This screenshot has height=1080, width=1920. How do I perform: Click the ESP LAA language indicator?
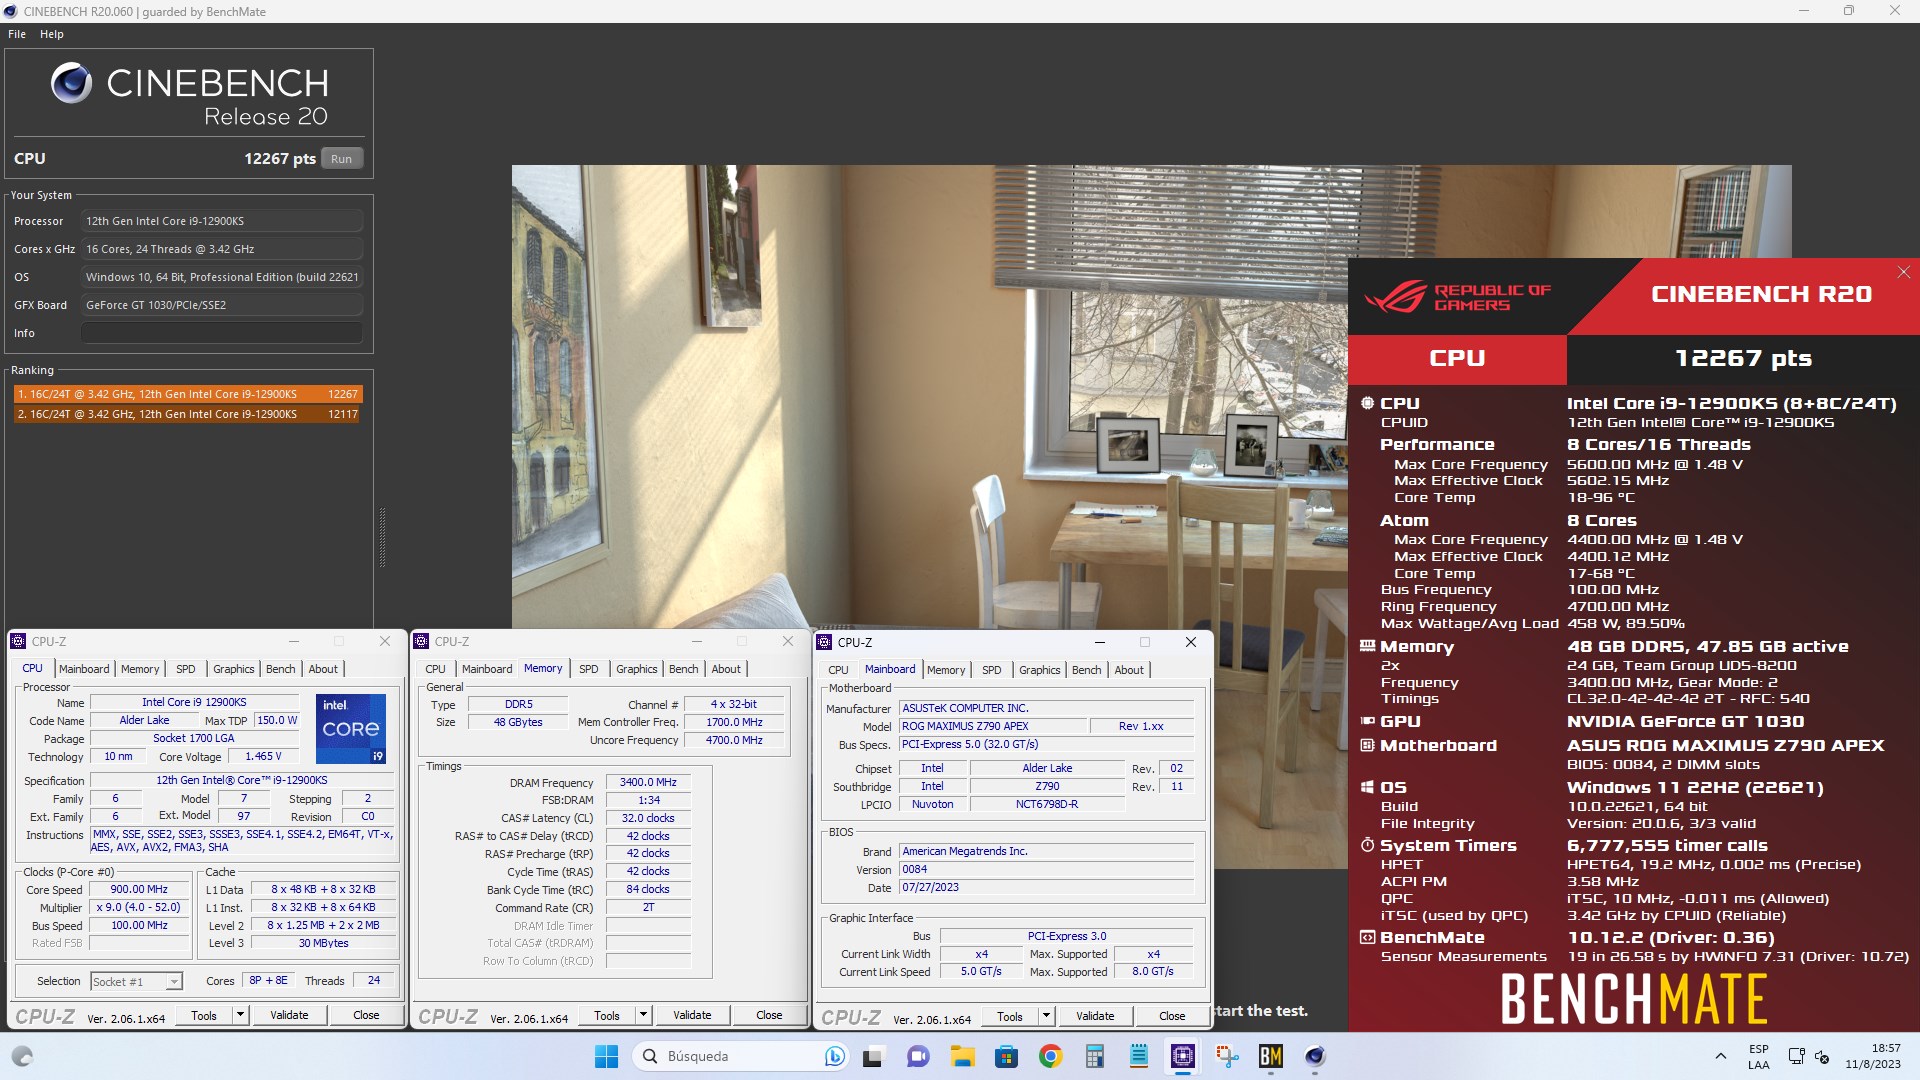[1758, 1056]
